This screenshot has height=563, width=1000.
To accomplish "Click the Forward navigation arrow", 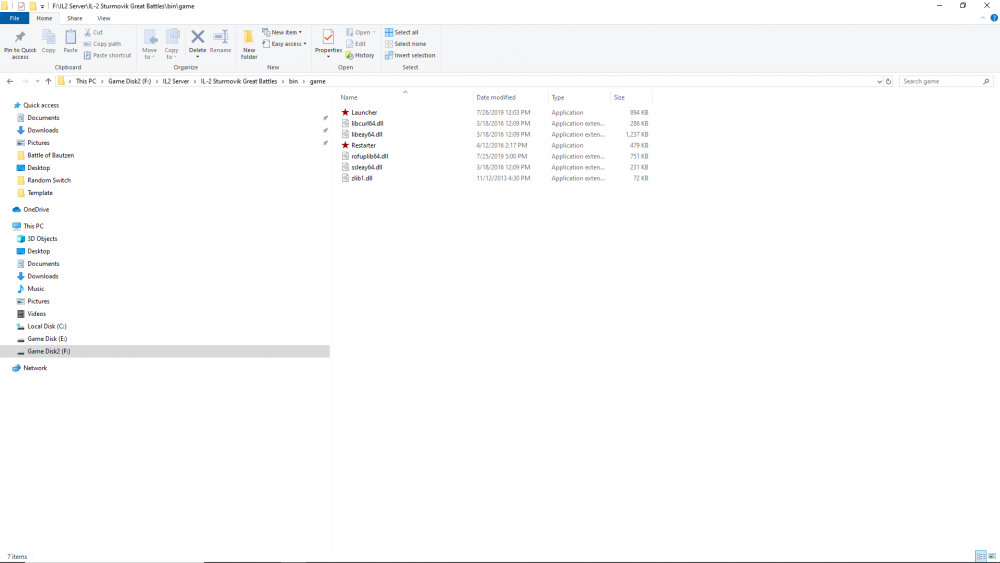I will click(25, 82).
